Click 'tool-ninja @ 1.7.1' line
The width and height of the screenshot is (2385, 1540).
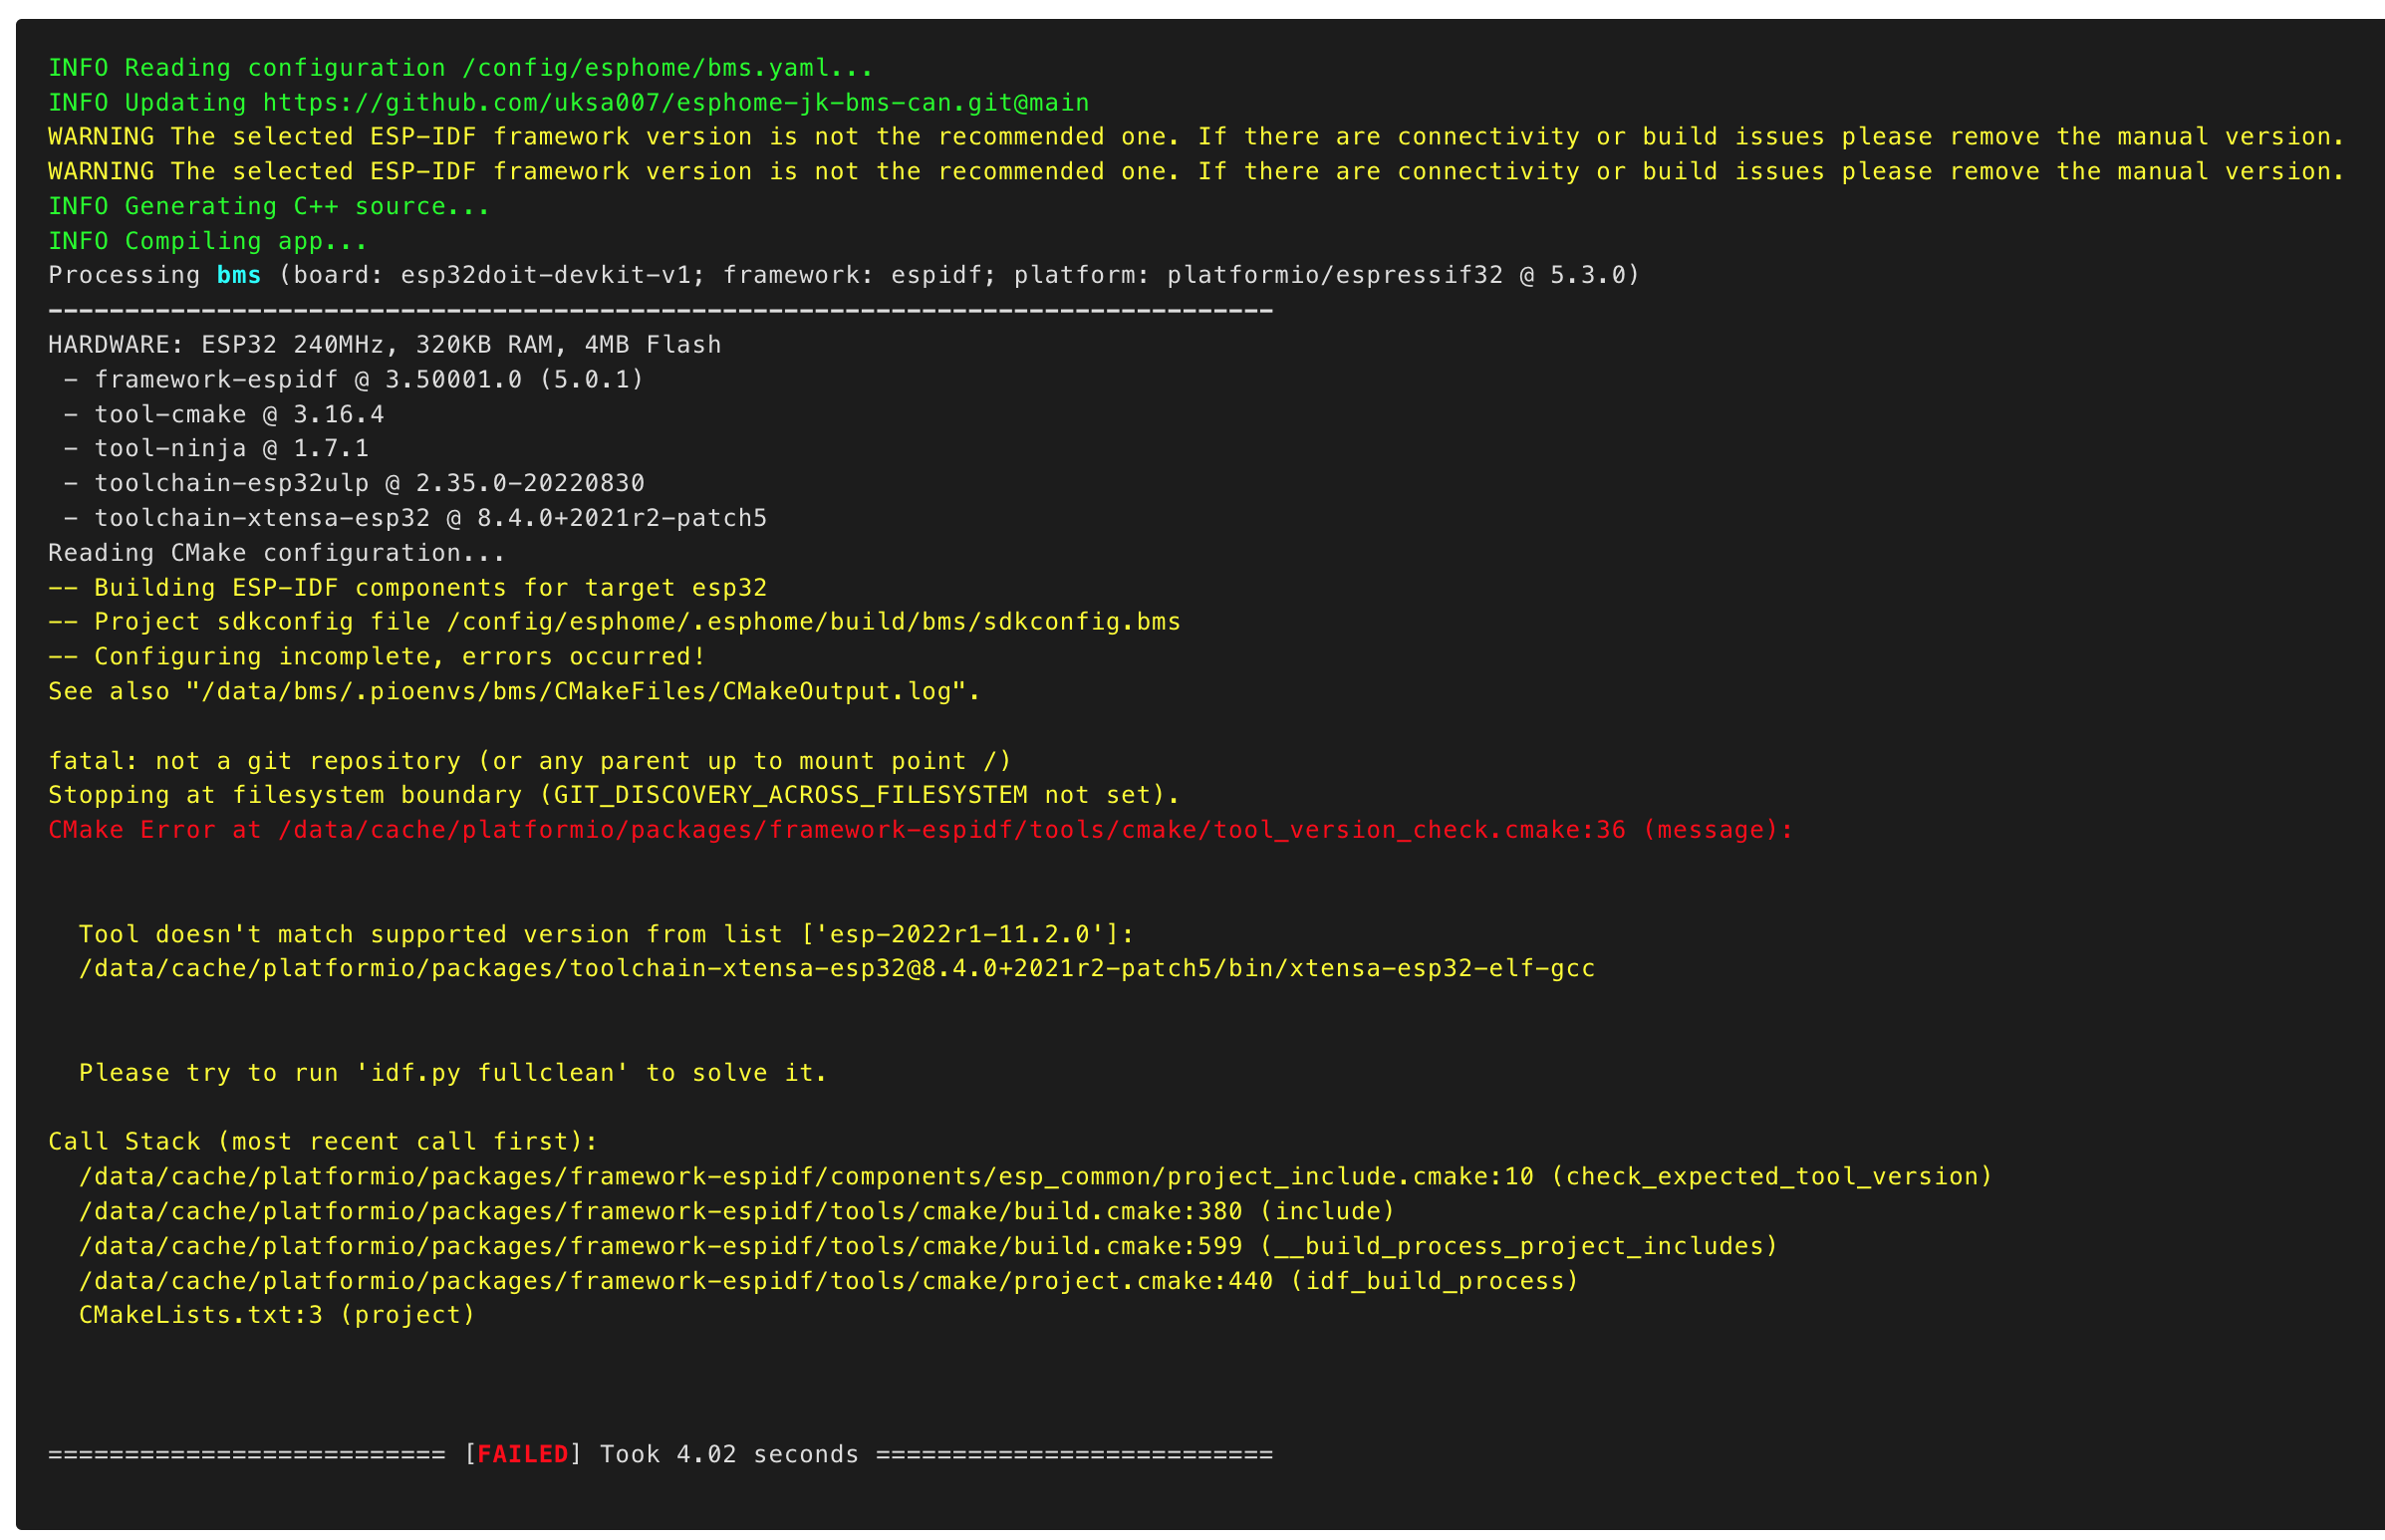tap(216, 448)
